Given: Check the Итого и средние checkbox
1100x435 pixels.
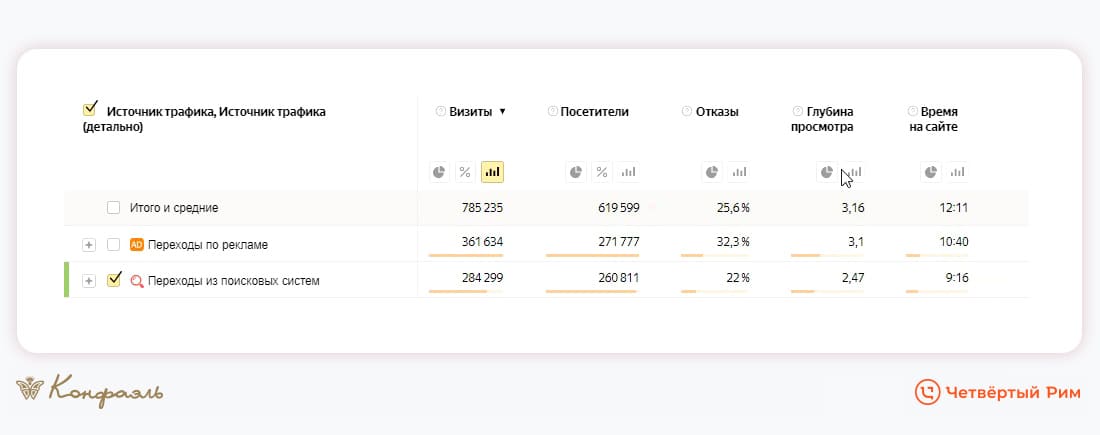Looking at the screenshot, I should click(x=114, y=208).
